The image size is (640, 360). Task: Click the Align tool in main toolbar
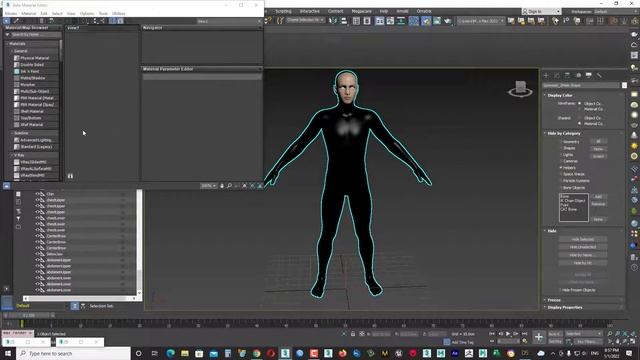click(x=344, y=20)
